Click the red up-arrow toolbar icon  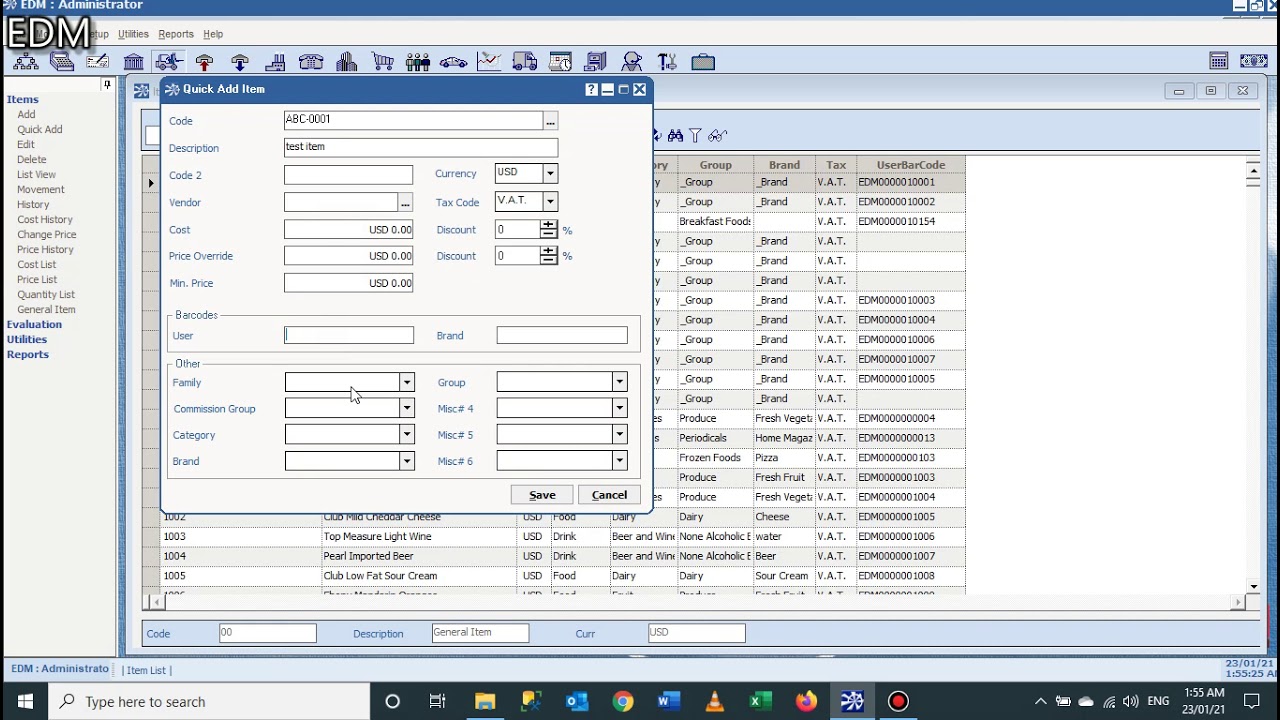204,62
